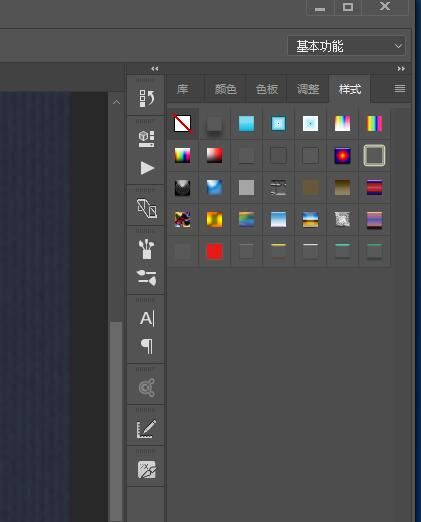Screen dimensions: 421x522
Task: Select the no-style (default) swatch
Action: 182,123
